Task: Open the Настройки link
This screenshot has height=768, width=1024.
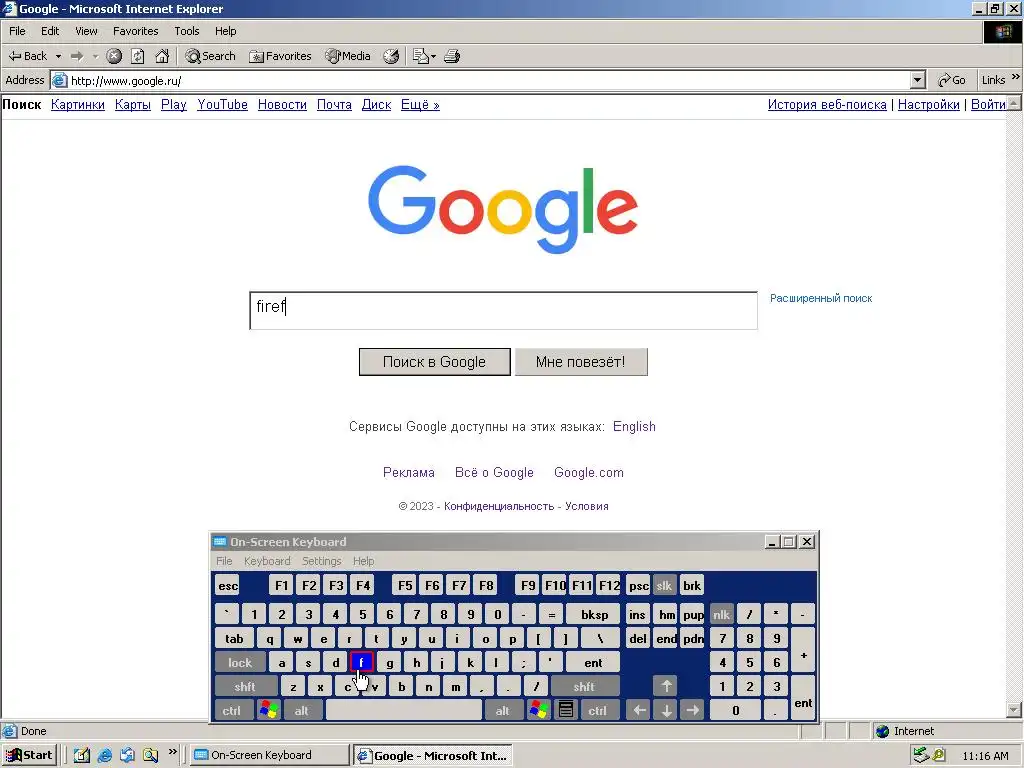Action: [x=928, y=104]
